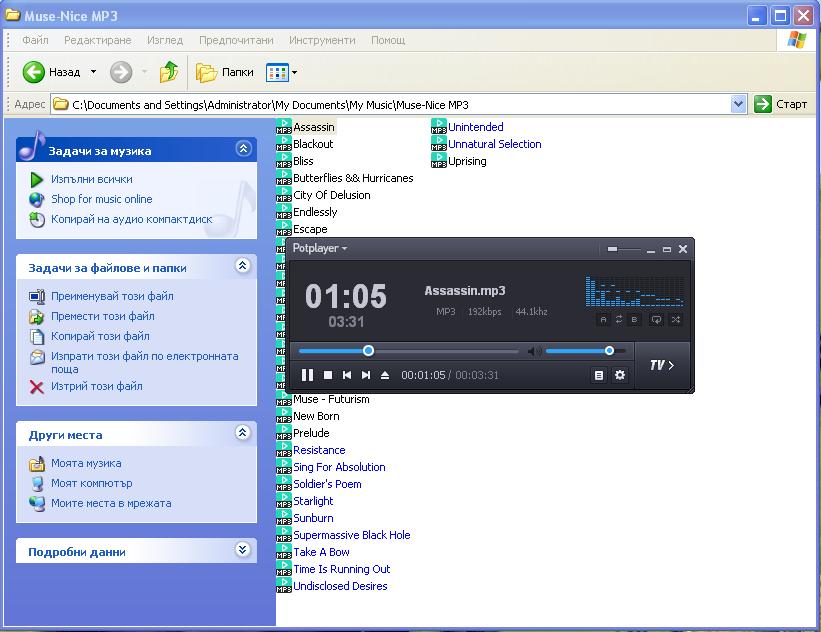821x632 pixels.
Task: Click the Potplayer seek bar handle
Action: pos(369,350)
